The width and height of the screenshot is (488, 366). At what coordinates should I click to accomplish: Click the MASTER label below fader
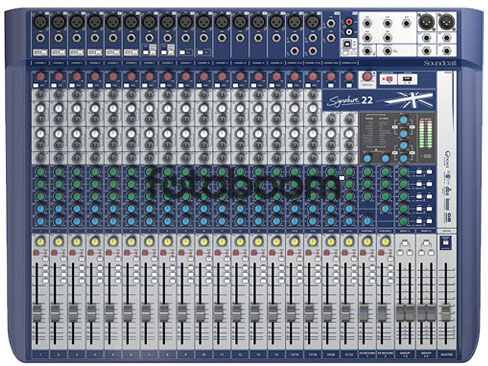446,354
